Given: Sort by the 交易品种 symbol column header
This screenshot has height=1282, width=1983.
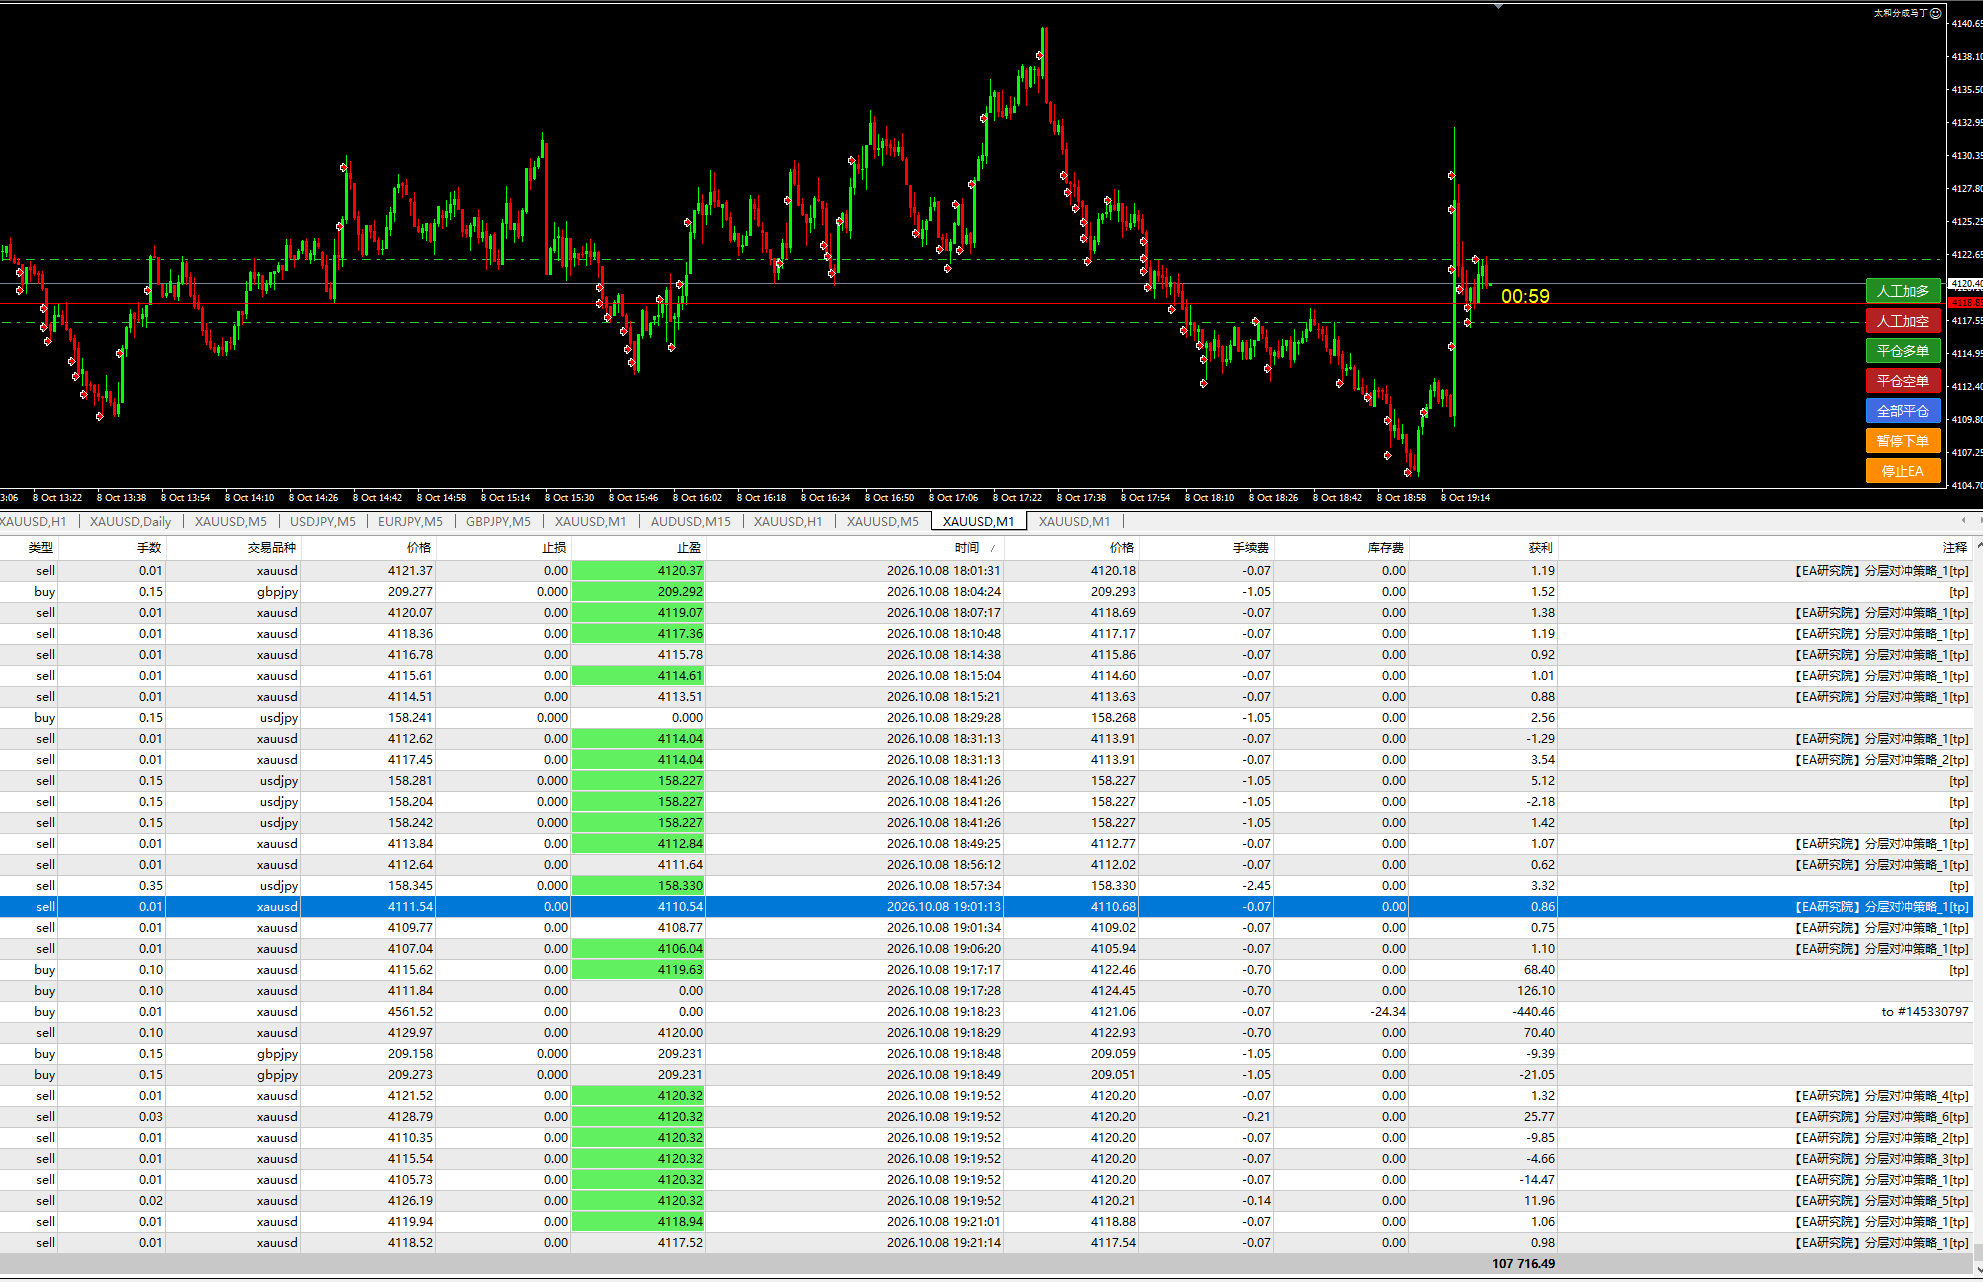Looking at the screenshot, I should tap(233, 548).
